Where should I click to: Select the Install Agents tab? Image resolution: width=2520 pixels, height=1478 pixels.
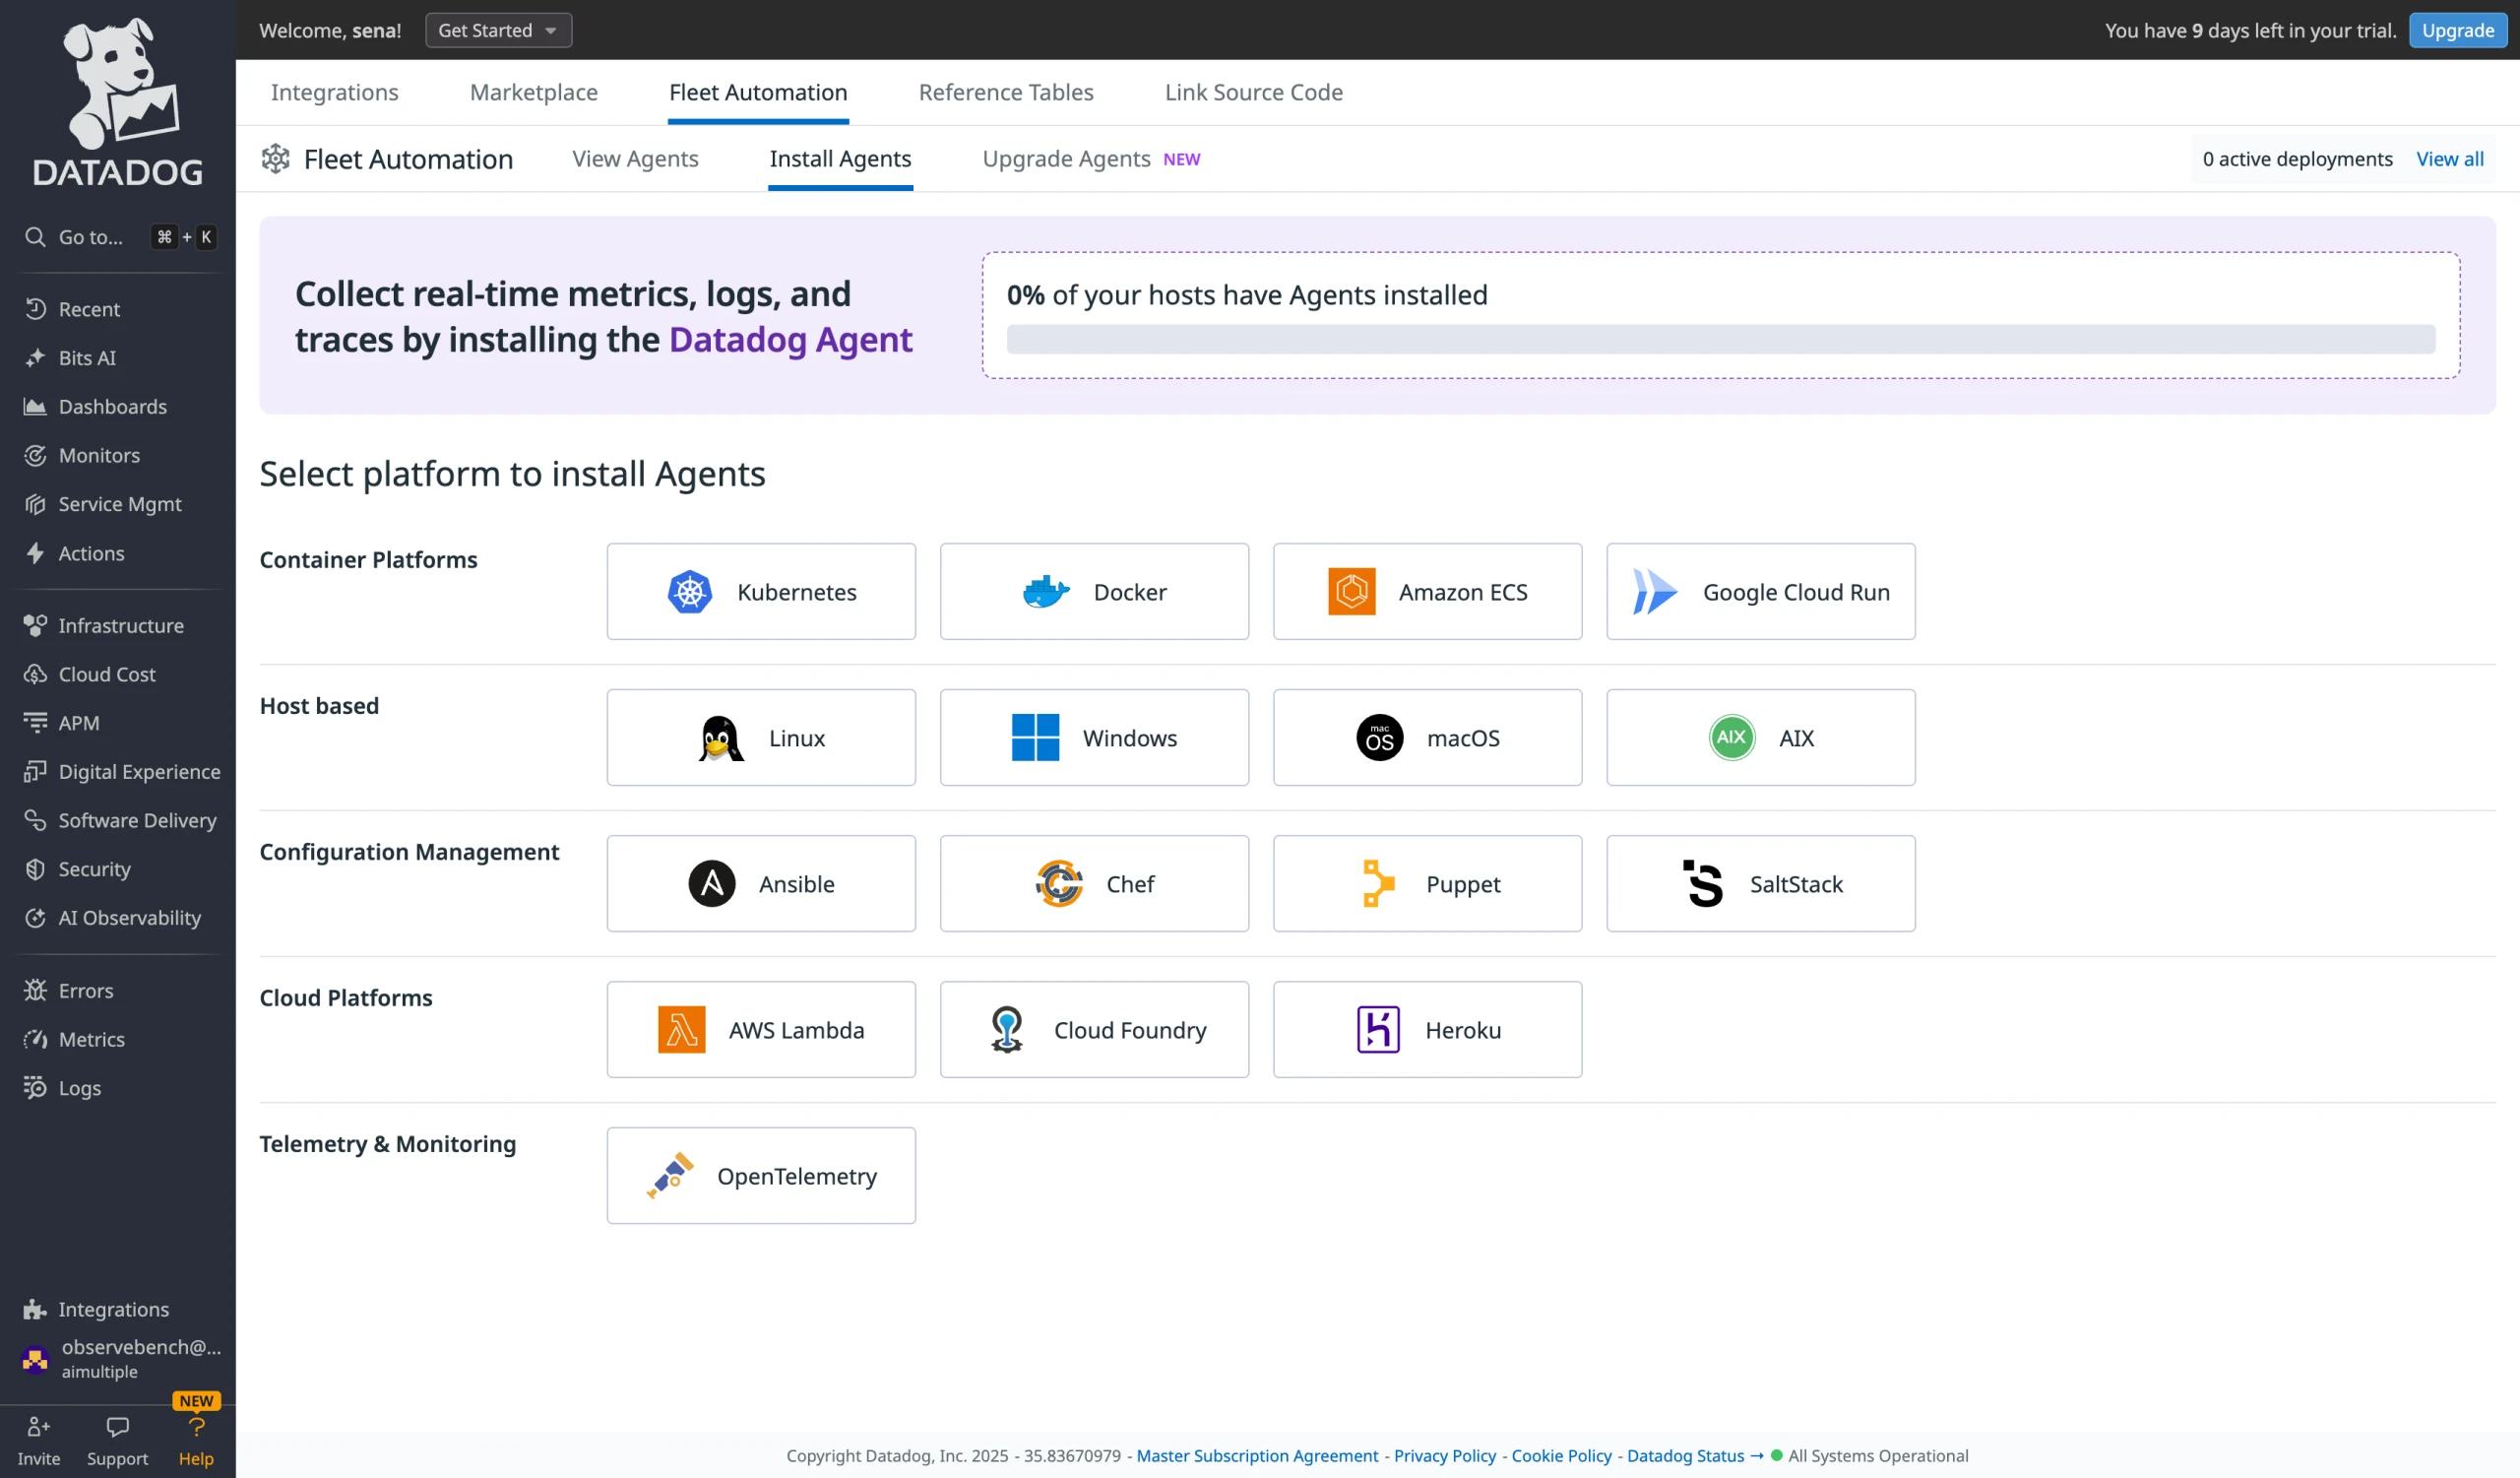tap(840, 158)
